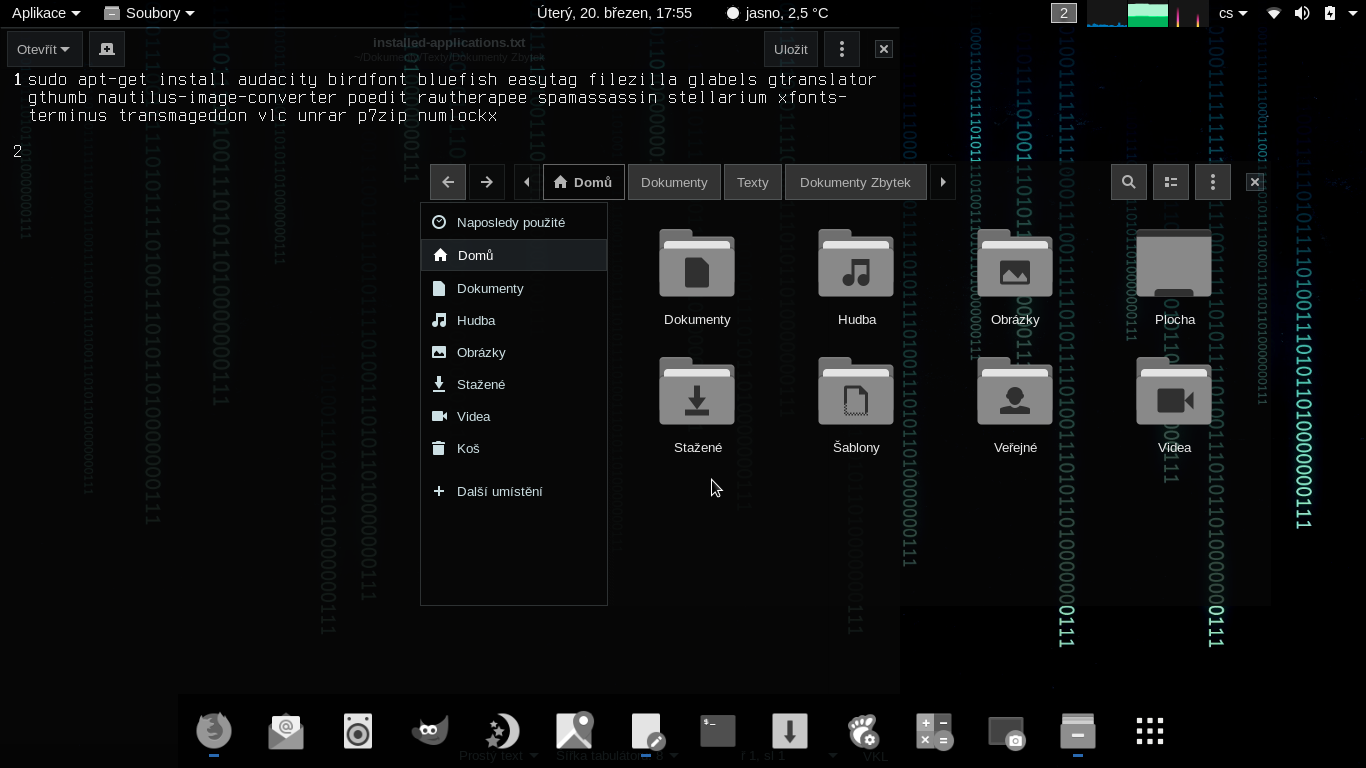Open the cs keyboard layout dropdown

1233,13
